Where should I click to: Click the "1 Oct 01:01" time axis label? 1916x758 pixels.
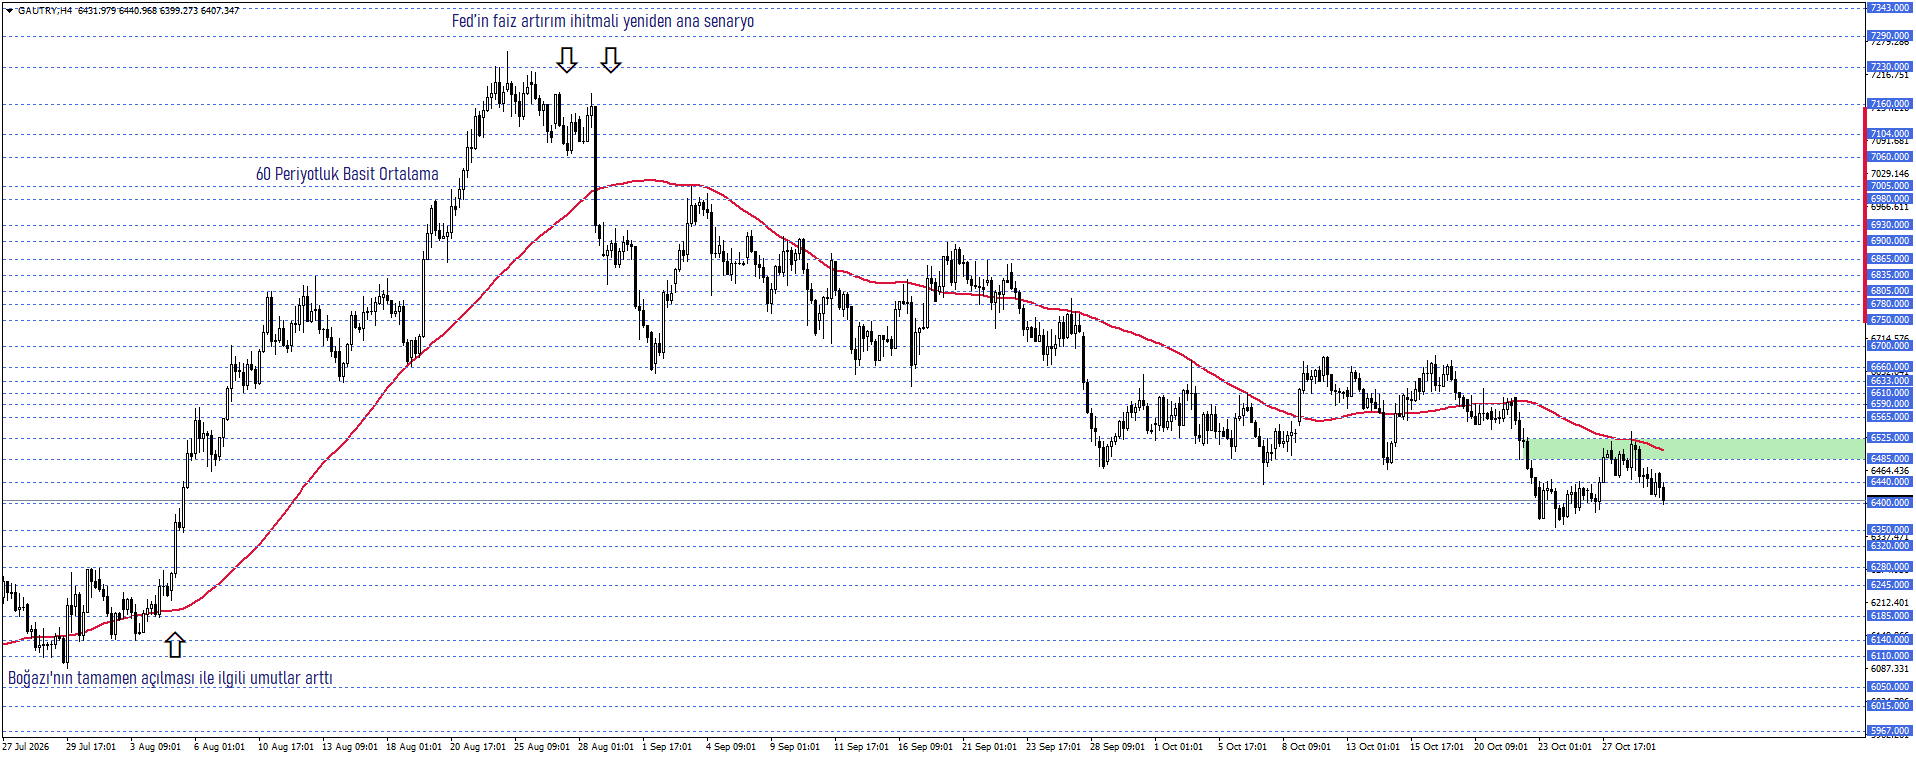point(1178,747)
